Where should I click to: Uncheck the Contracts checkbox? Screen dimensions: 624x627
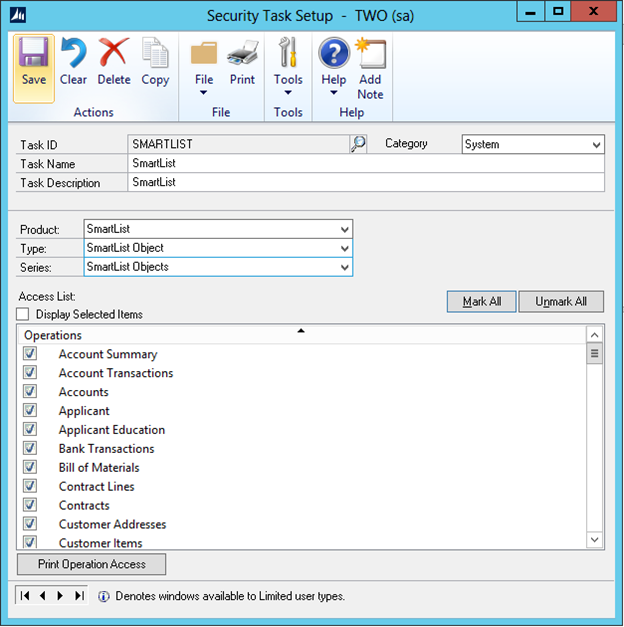[30, 505]
